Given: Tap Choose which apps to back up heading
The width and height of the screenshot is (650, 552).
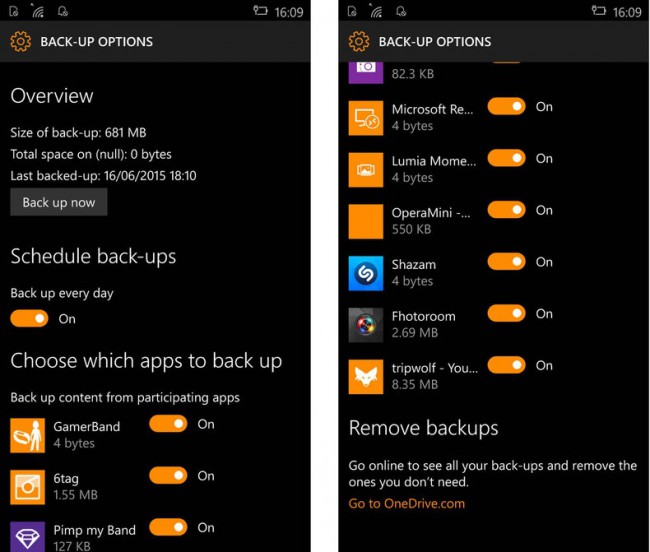Looking at the screenshot, I should coord(146,361).
